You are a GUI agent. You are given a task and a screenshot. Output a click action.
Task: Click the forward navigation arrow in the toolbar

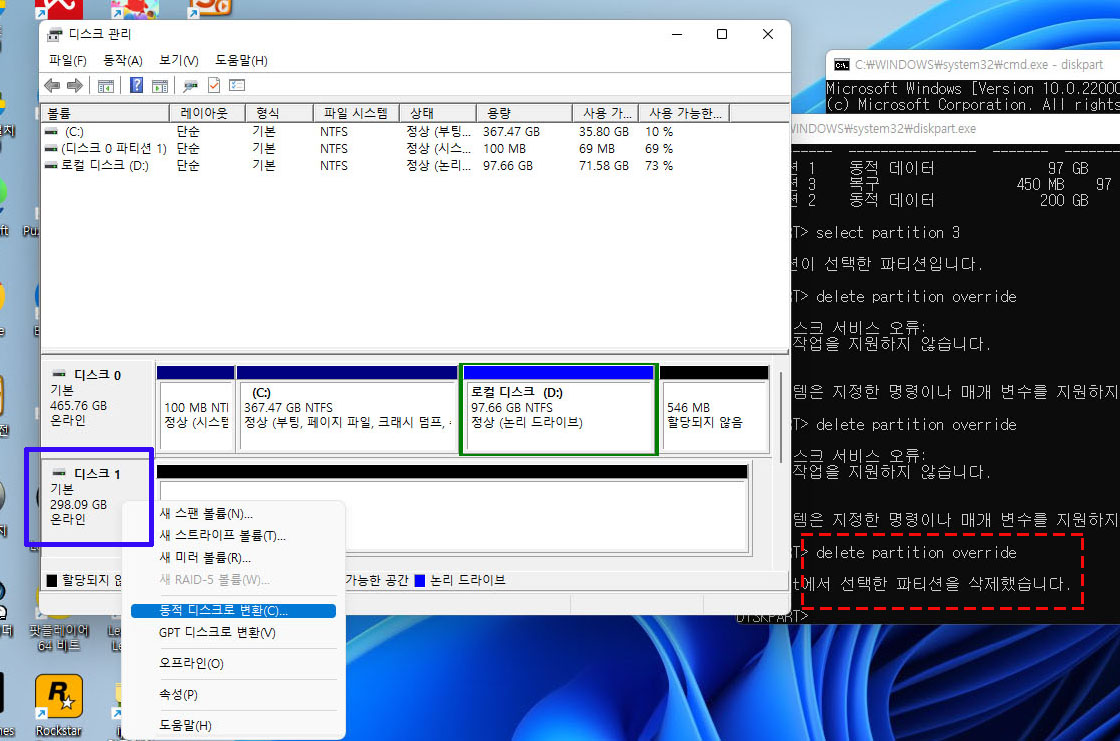(x=75, y=85)
